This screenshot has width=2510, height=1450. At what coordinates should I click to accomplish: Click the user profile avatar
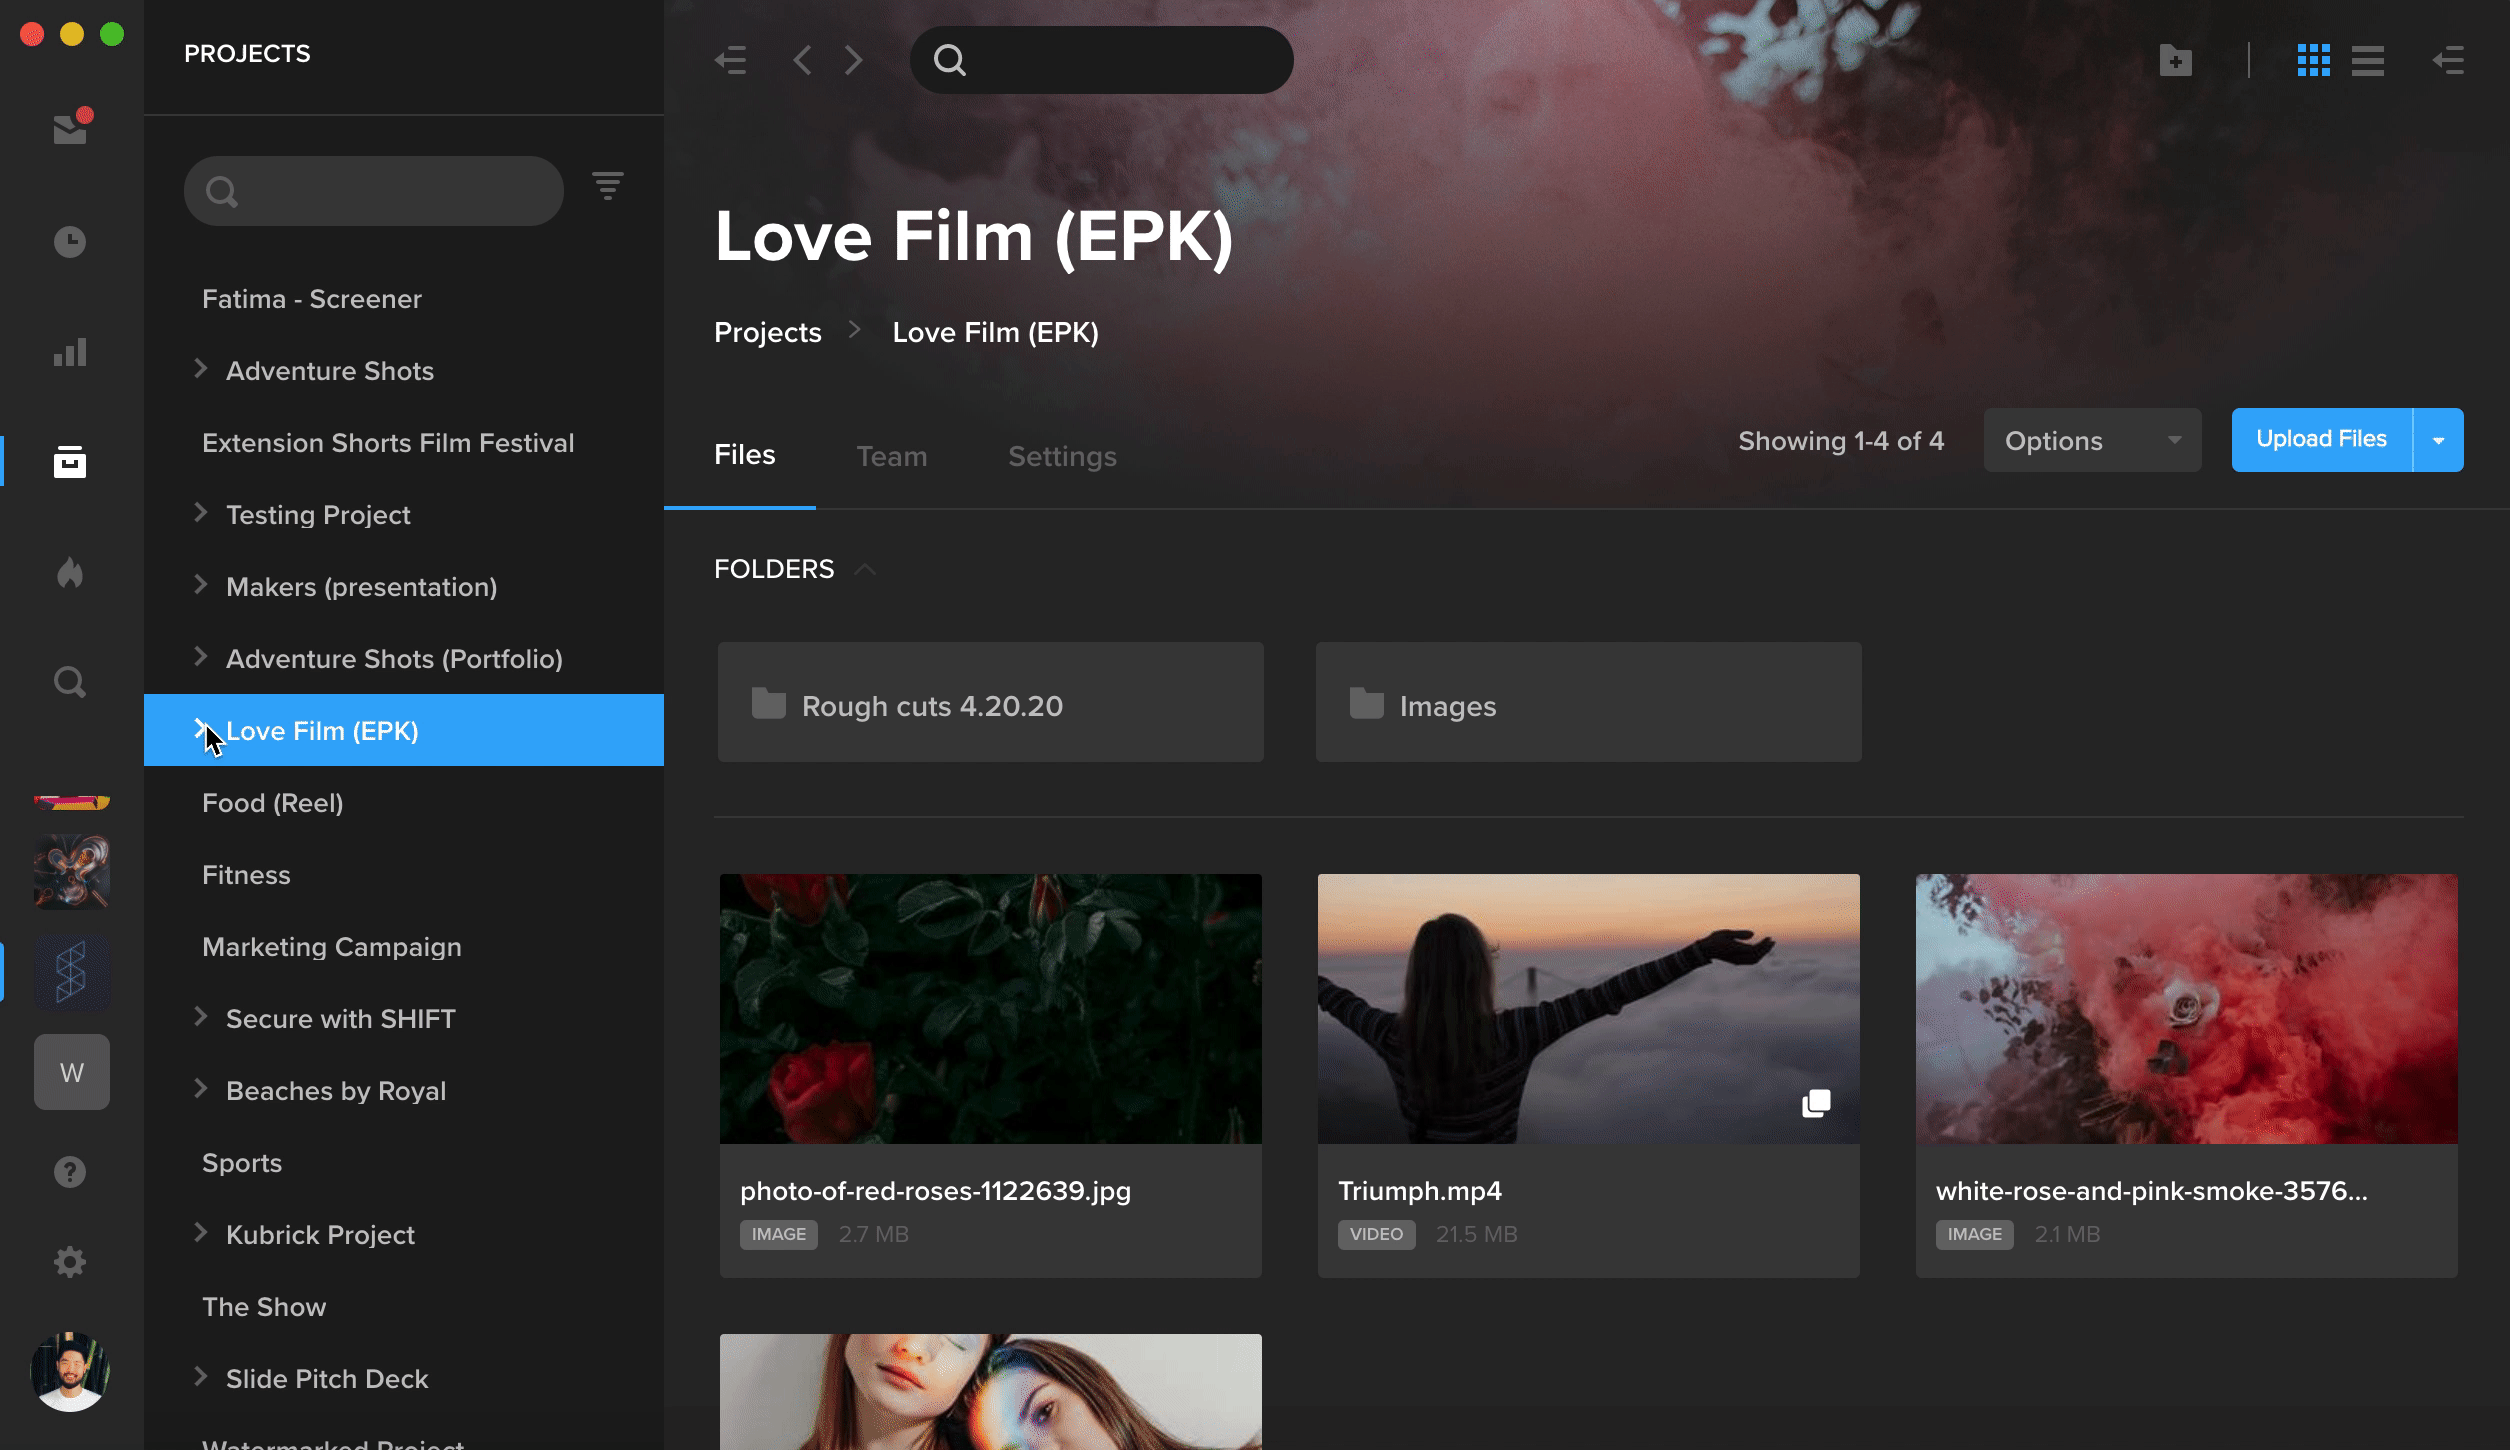pyautogui.click(x=70, y=1372)
